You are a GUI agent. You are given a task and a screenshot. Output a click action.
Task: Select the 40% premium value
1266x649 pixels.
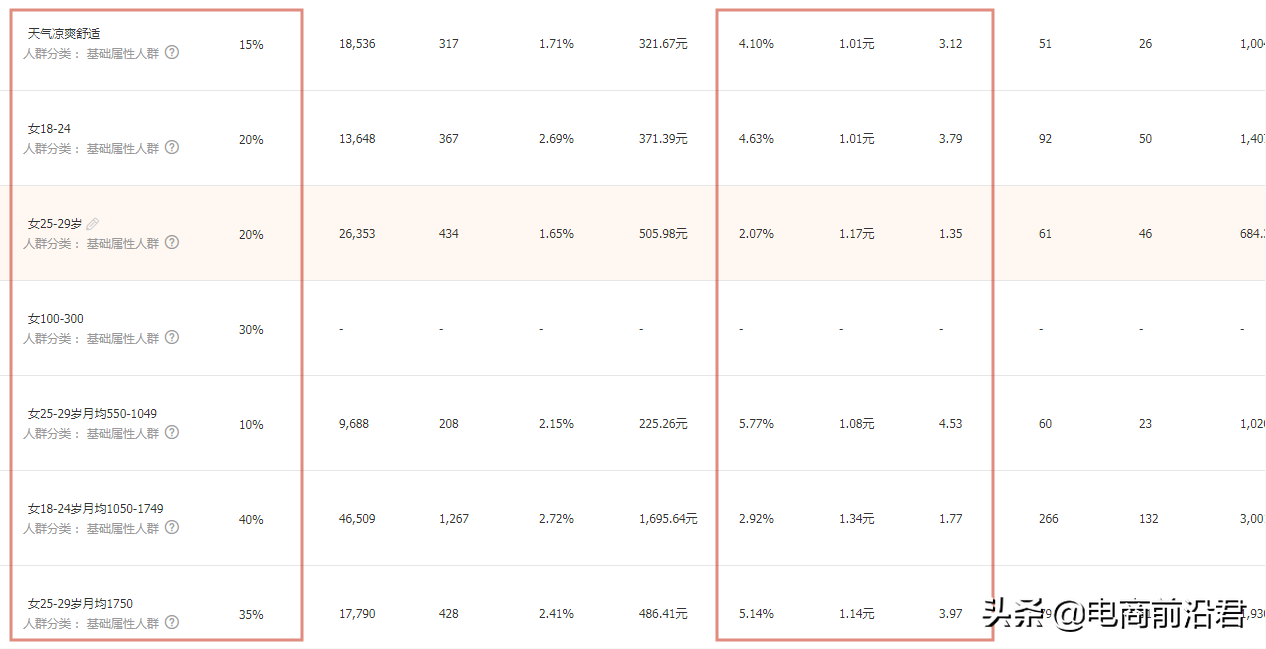pyautogui.click(x=251, y=520)
